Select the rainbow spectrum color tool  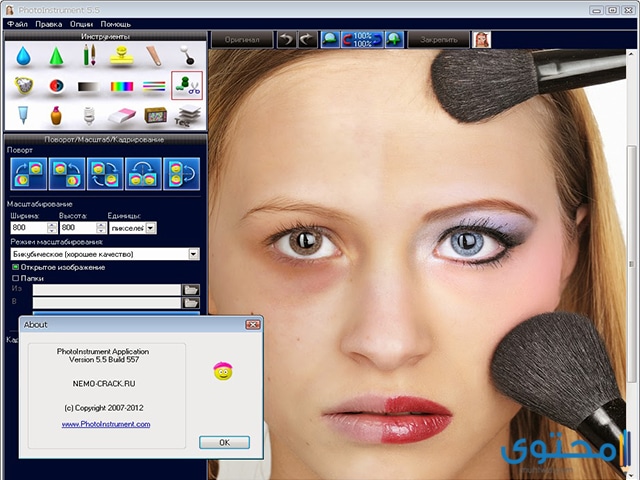pyautogui.click(x=122, y=87)
